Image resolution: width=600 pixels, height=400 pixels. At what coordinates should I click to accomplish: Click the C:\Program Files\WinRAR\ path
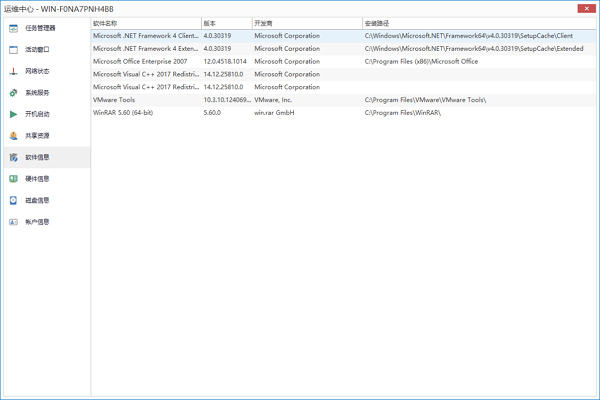tap(403, 113)
